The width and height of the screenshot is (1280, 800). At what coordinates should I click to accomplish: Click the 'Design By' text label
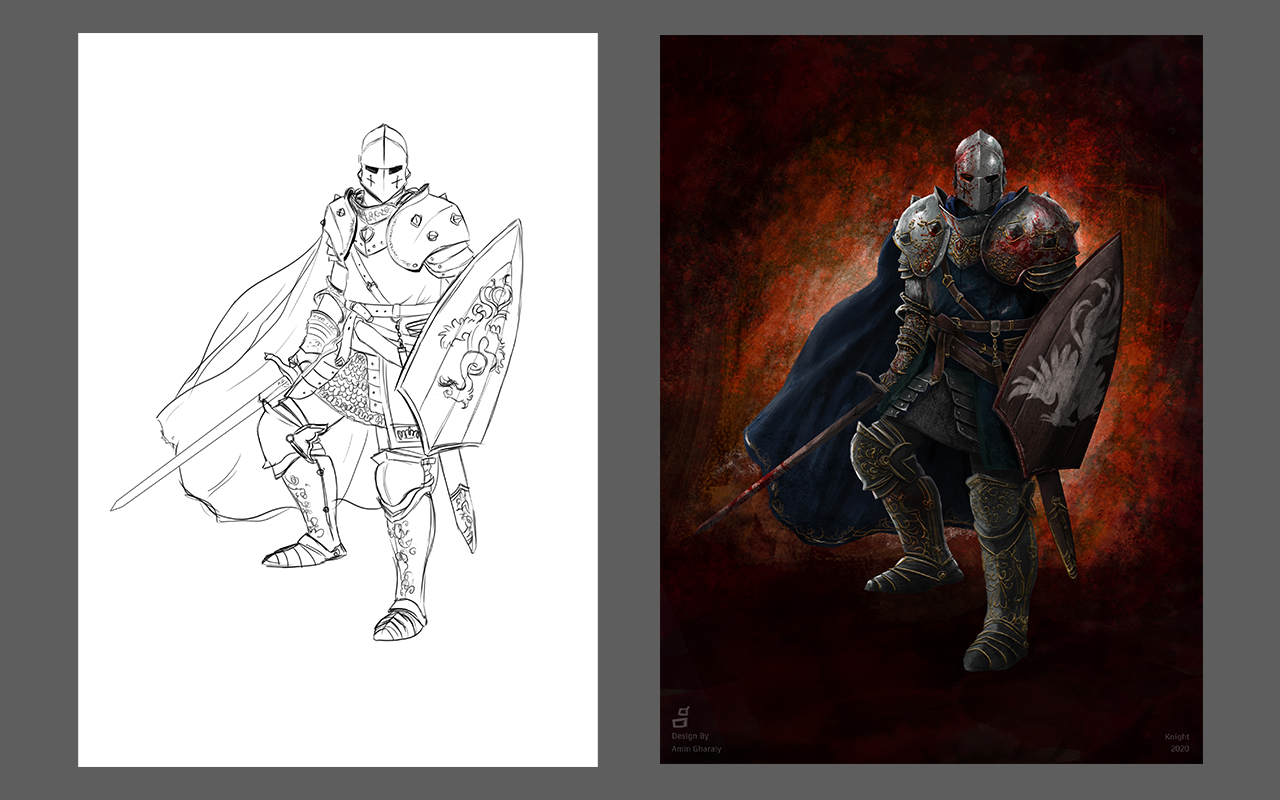(690, 736)
